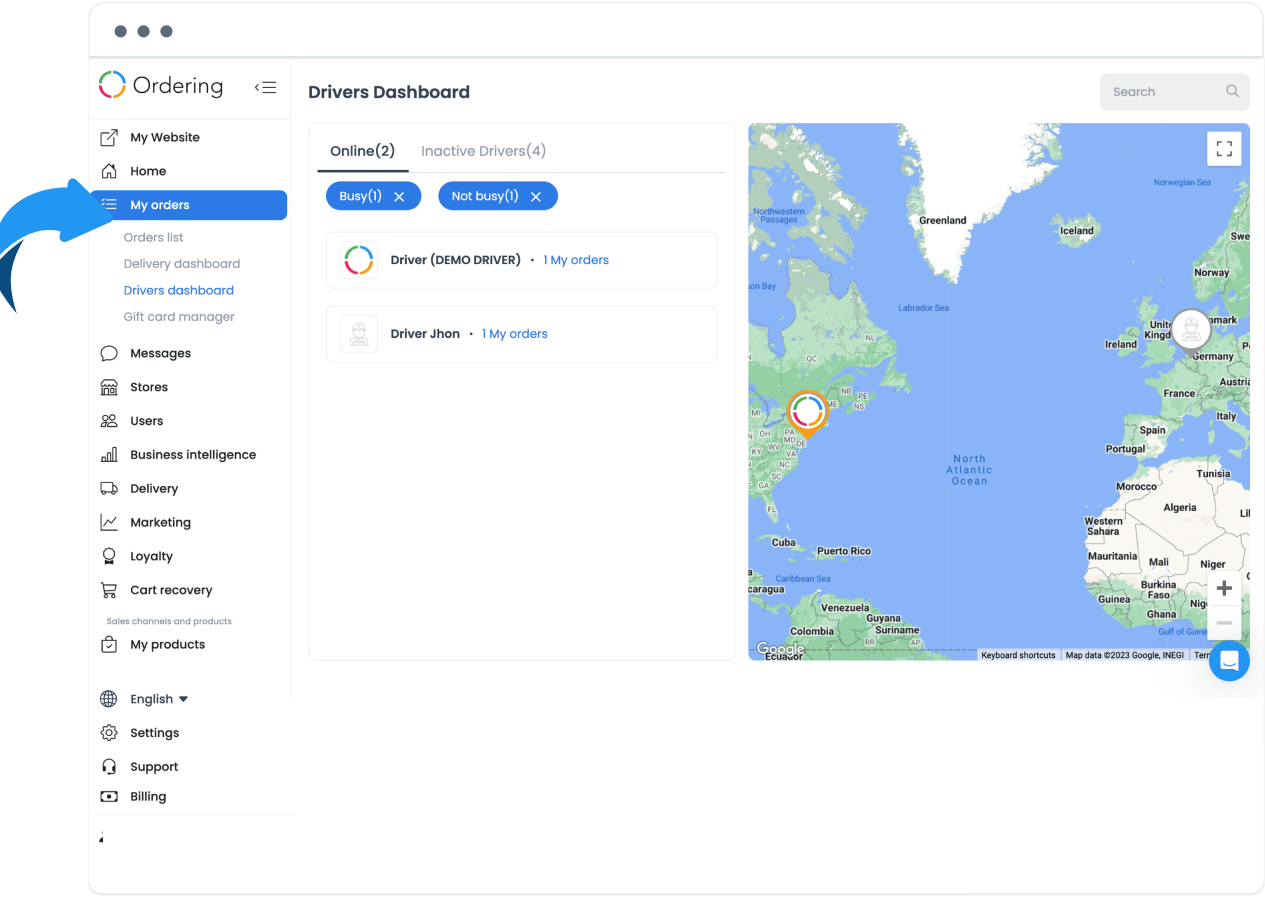Collapse the sidebar with the menu toggle icon
Image resolution: width=1265 pixels, height=898 pixels.
point(265,87)
